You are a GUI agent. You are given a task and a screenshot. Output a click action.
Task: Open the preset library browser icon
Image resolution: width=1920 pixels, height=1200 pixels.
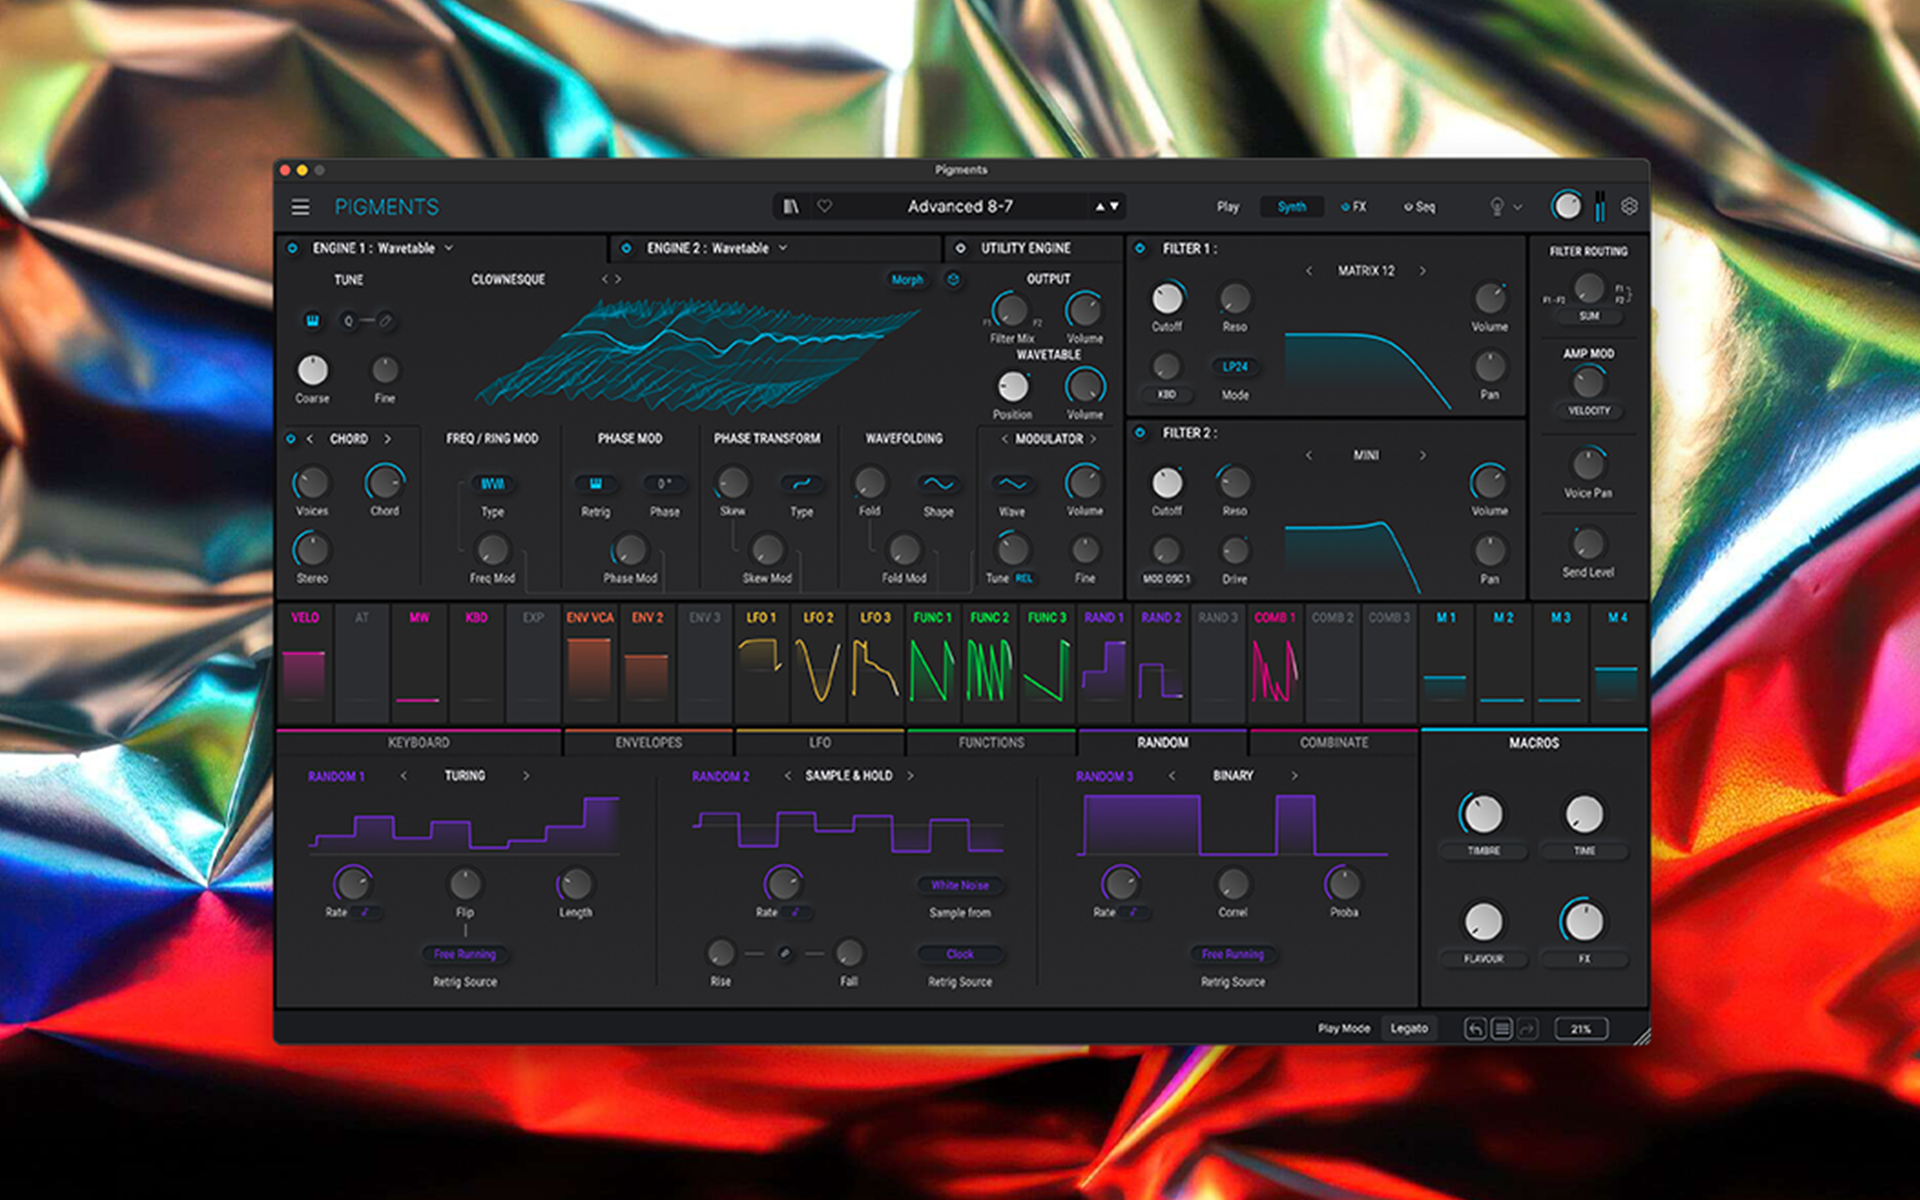click(791, 206)
